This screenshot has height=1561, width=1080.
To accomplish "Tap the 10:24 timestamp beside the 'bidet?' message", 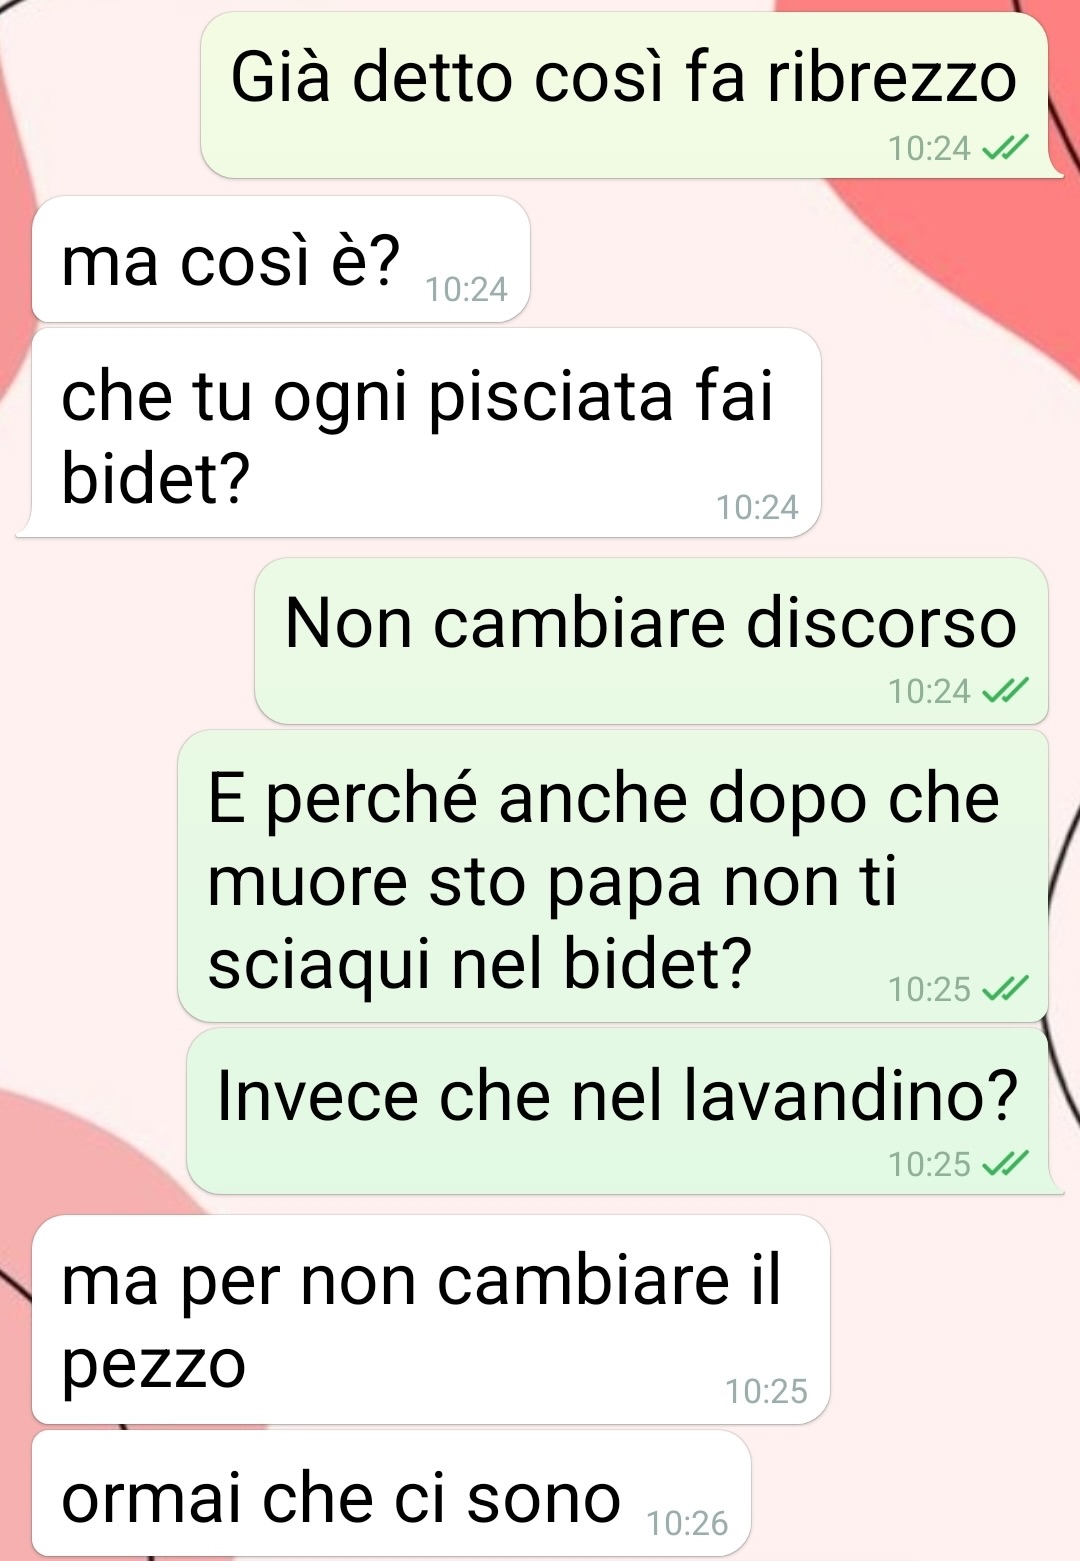I will [757, 508].
